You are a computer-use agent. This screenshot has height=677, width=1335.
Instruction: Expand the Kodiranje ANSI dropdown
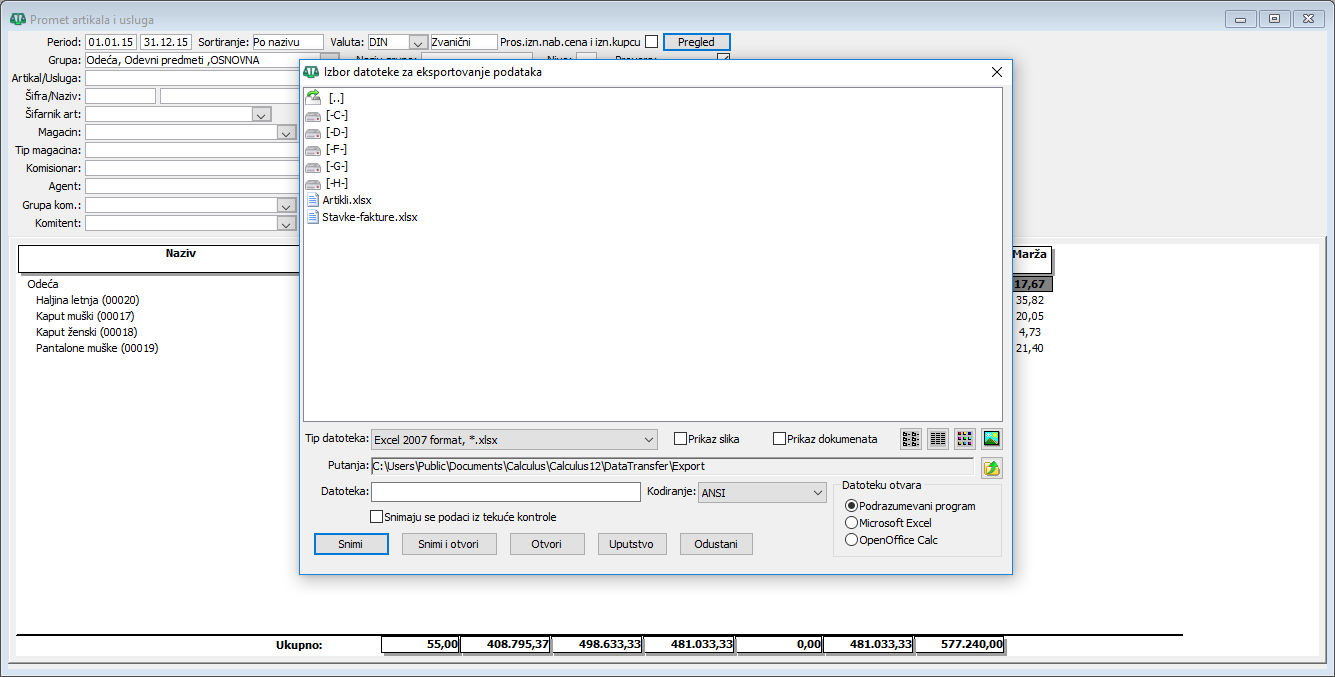tap(815, 492)
